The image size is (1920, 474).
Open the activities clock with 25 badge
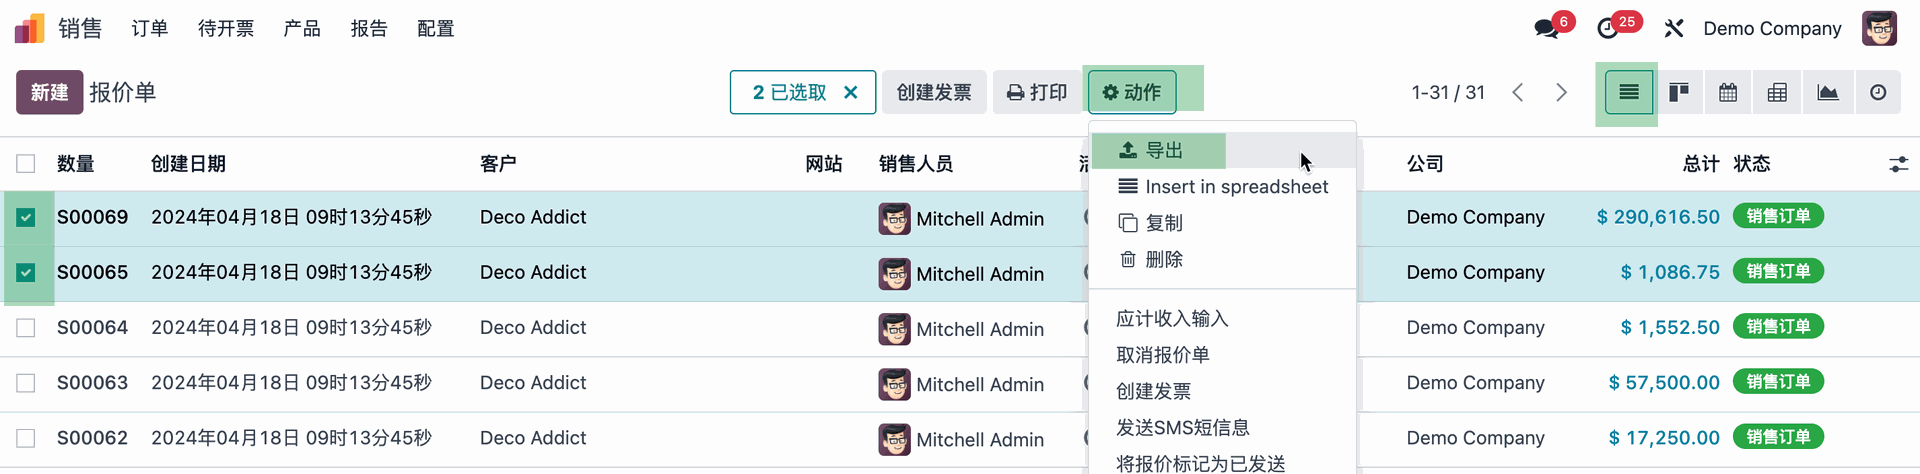[1608, 29]
